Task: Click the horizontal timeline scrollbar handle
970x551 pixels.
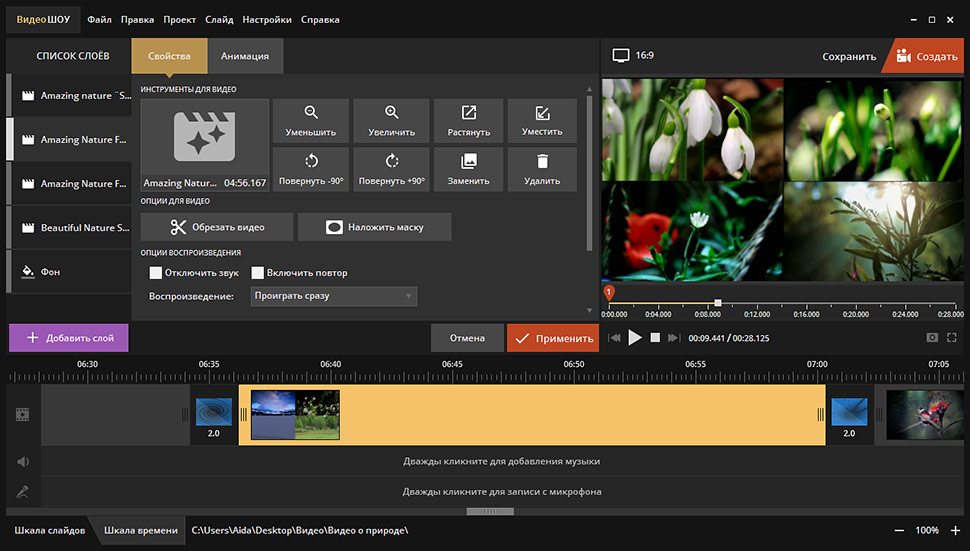Action: point(490,511)
